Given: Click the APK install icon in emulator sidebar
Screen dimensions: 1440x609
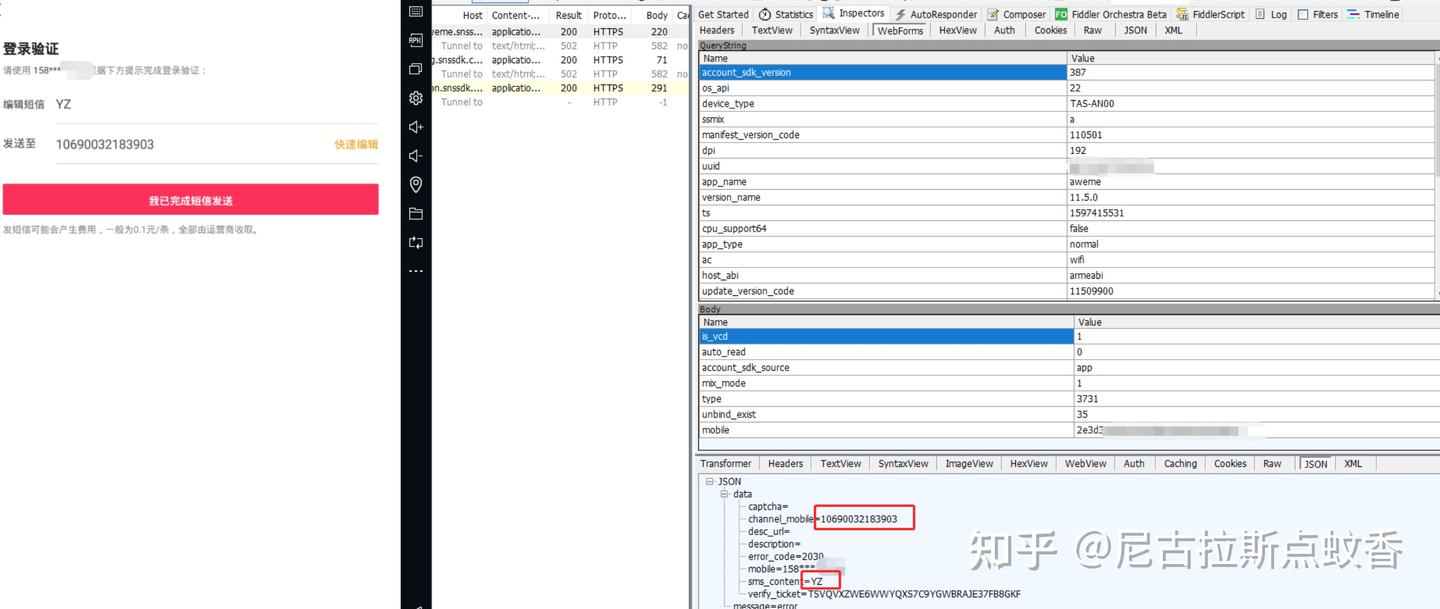Looking at the screenshot, I should [x=416, y=41].
